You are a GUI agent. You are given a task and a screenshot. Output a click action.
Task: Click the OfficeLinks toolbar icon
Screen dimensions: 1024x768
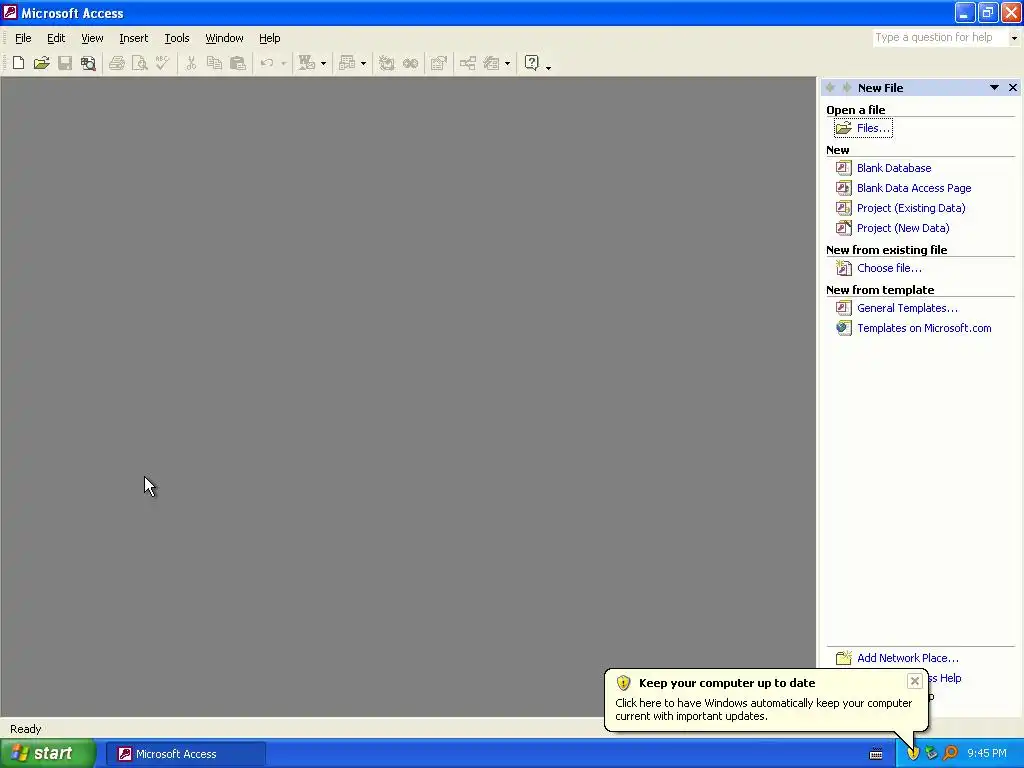point(306,63)
